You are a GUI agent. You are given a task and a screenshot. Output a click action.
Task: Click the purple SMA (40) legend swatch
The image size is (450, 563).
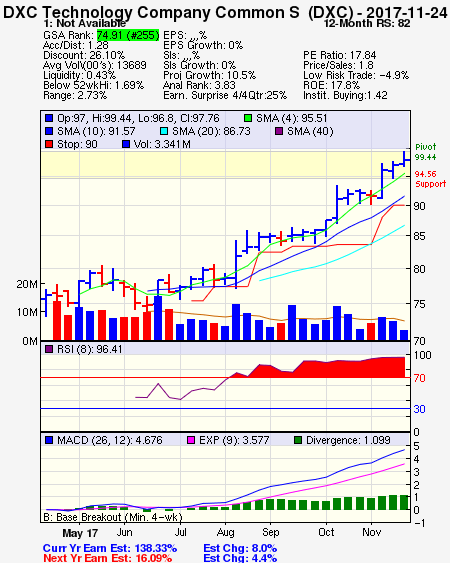pos(279,131)
